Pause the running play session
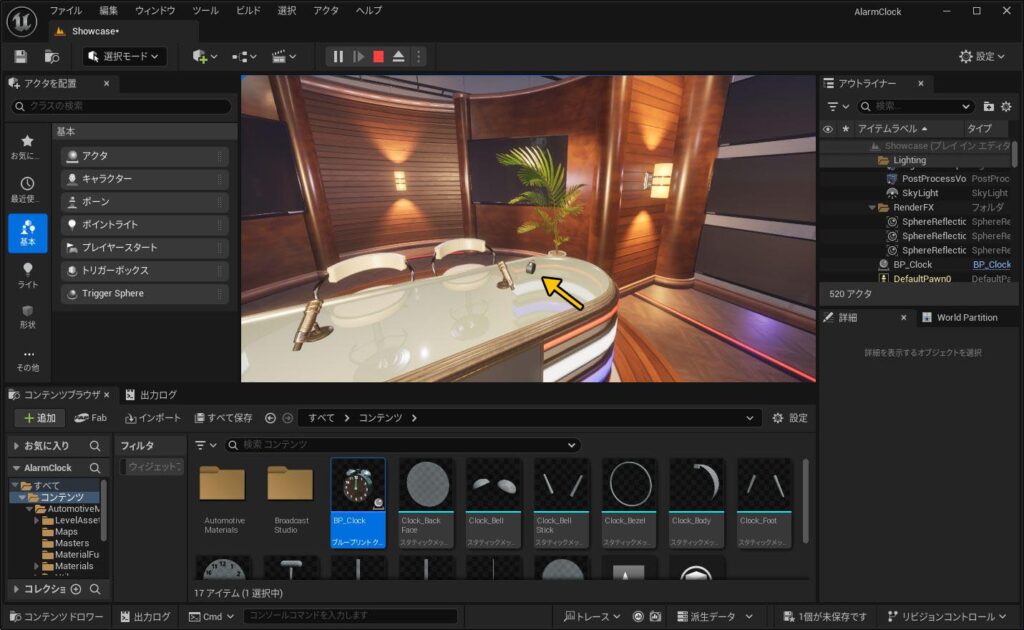Screen dimensions: 1024x630 tap(338, 57)
